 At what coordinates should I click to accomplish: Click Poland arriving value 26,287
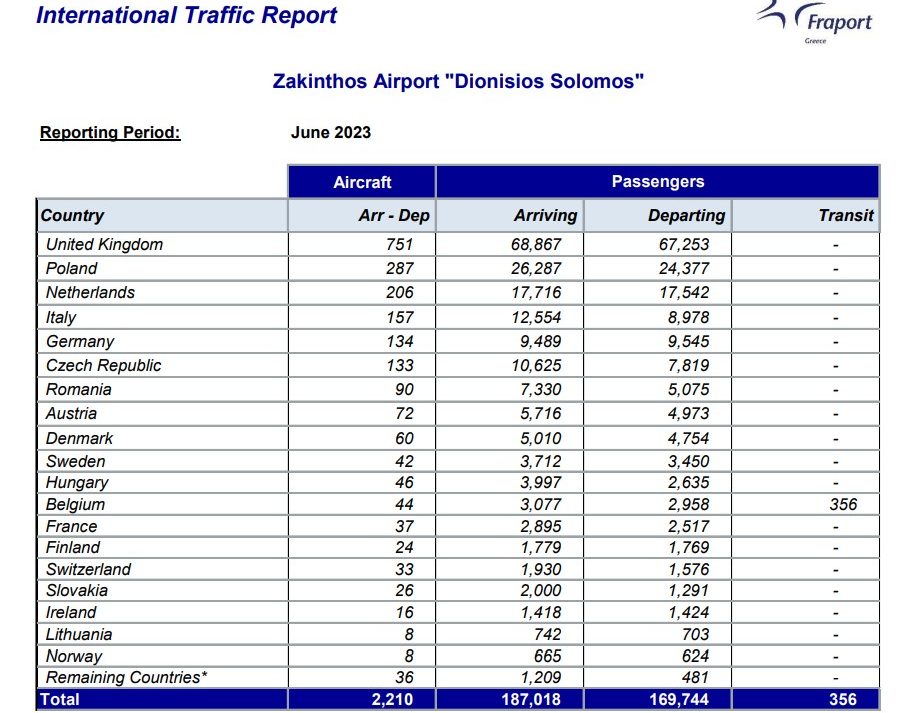click(x=536, y=268)
